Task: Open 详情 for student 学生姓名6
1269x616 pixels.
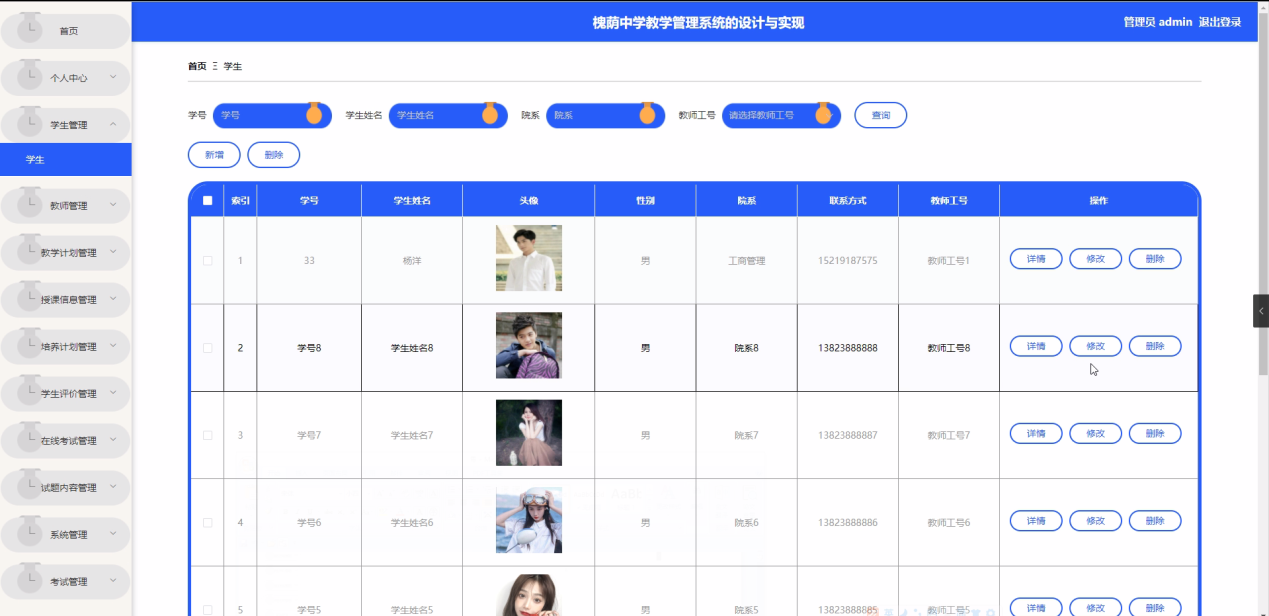Action: point(1036,521)
